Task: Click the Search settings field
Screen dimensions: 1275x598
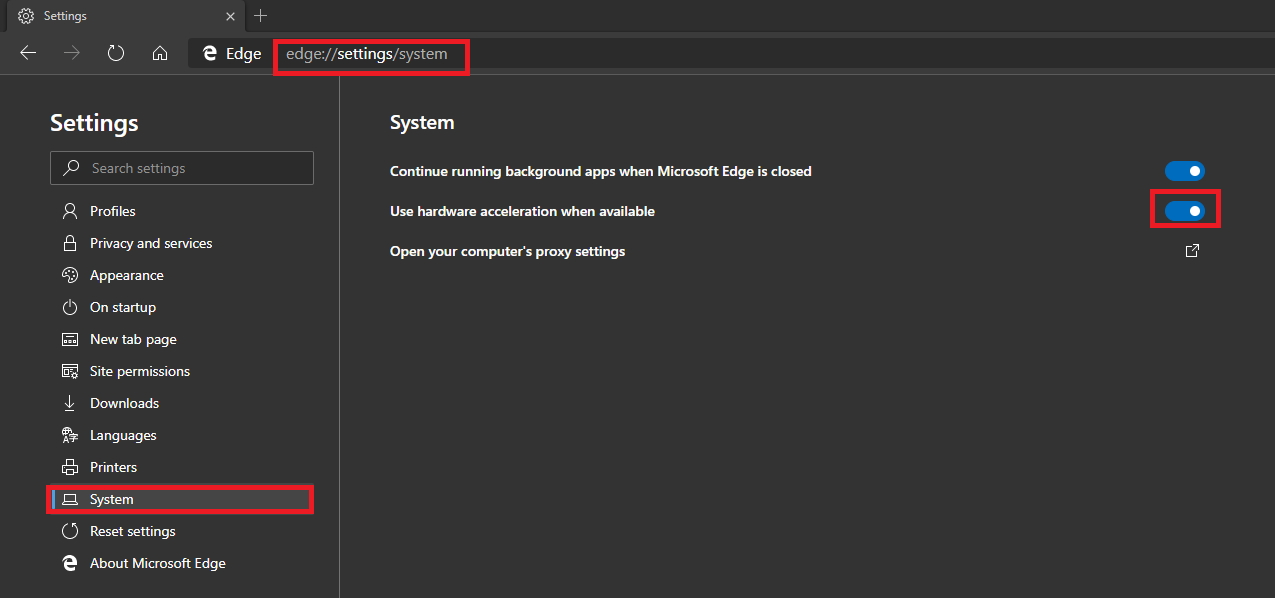Action: coord(182,168)
